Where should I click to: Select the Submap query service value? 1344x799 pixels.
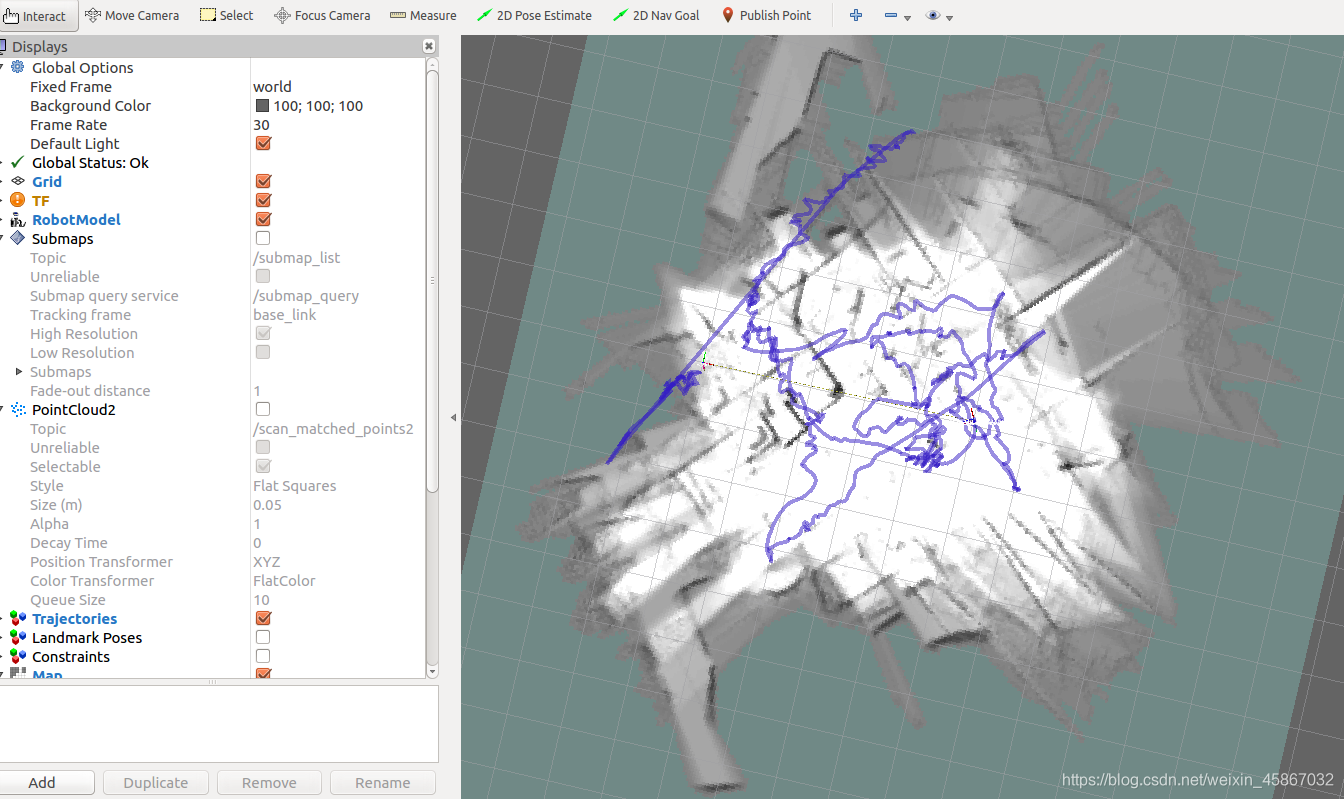coord(306,295)
